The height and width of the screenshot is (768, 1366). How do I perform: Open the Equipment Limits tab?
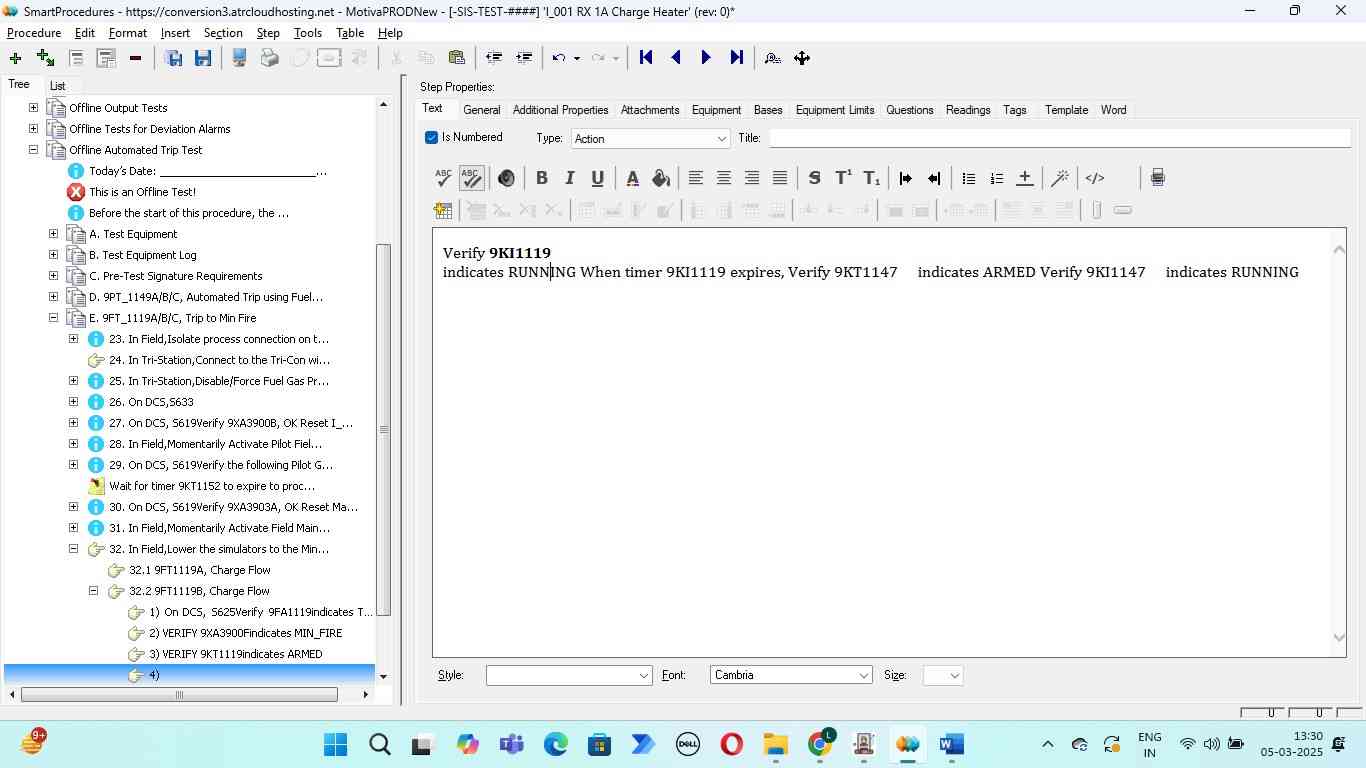[835, 110]
